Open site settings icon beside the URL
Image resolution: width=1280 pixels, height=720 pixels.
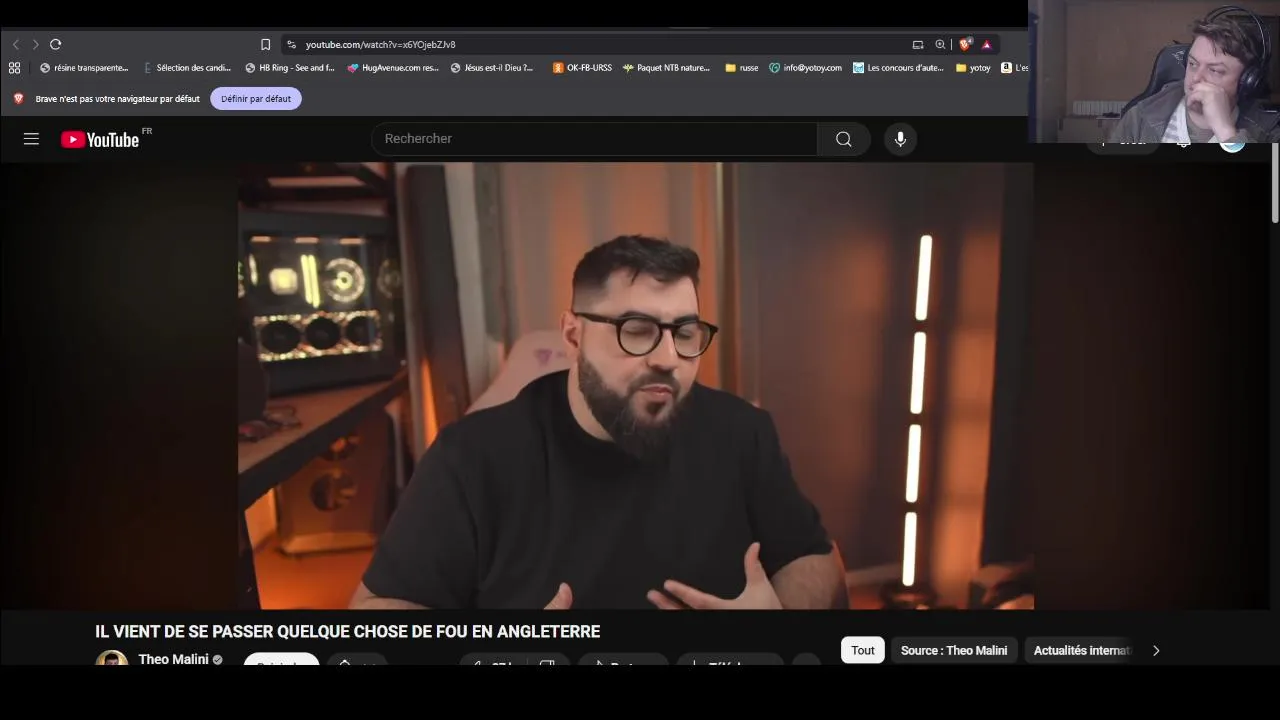point(291,44)
